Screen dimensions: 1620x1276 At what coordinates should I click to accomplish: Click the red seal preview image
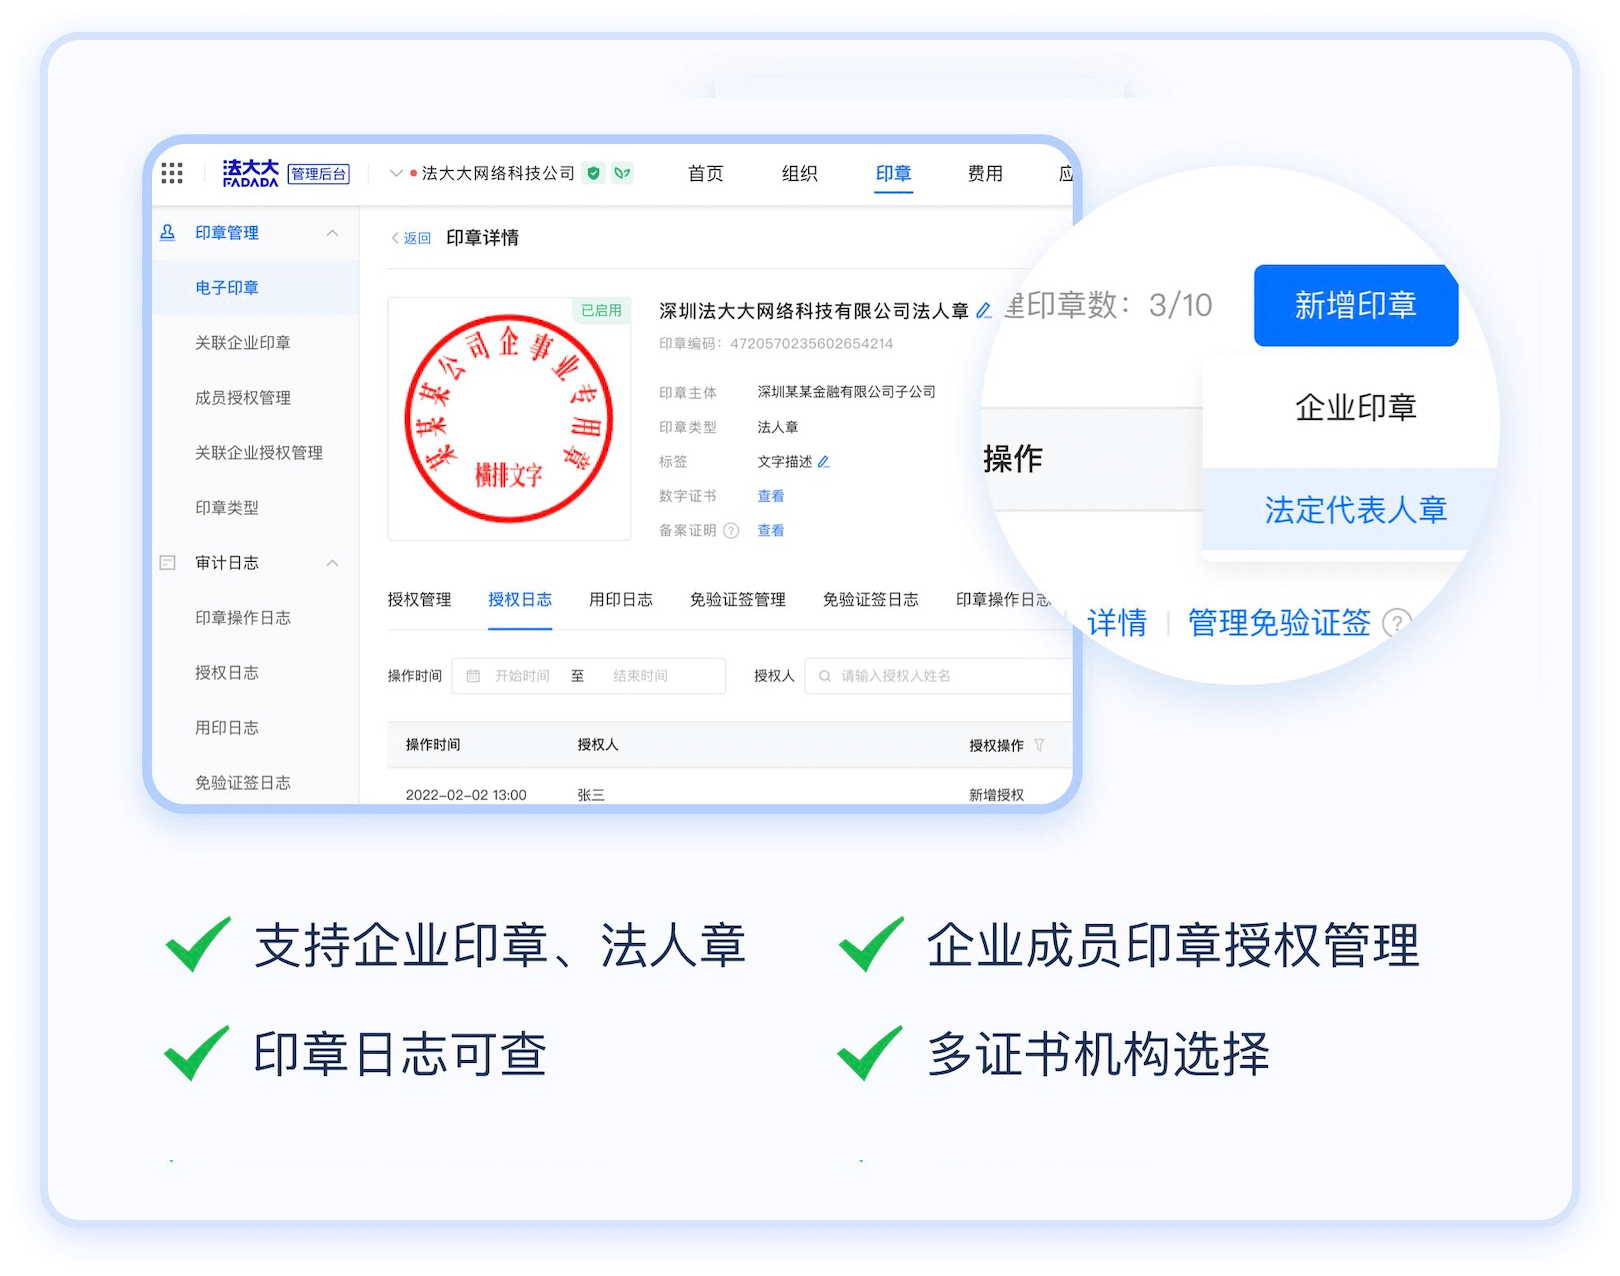pos(509,419)
